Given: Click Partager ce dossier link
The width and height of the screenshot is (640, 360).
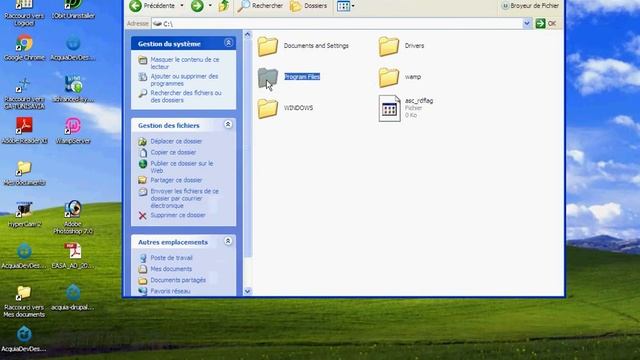Looking at the screenshot, I should pos(176,180).
